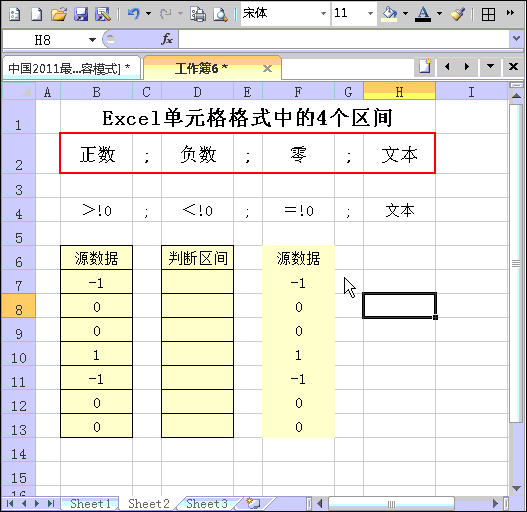Click the Print icon

[198, 14]
